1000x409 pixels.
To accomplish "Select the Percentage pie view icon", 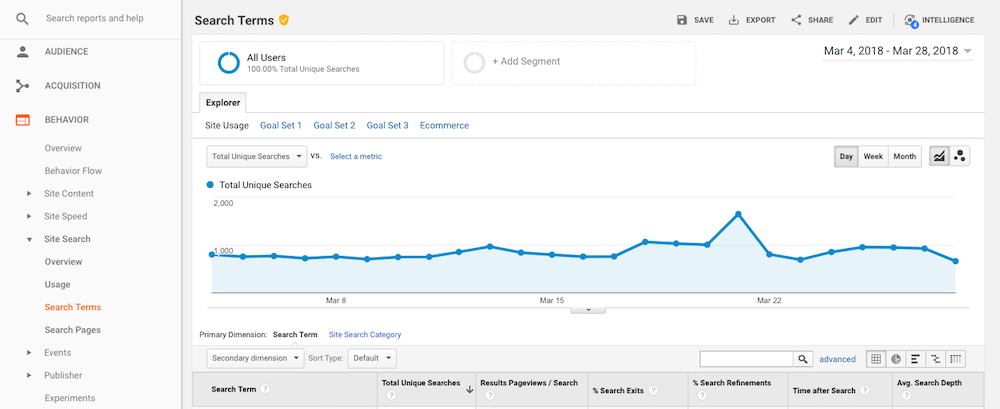I will (895, 359).
